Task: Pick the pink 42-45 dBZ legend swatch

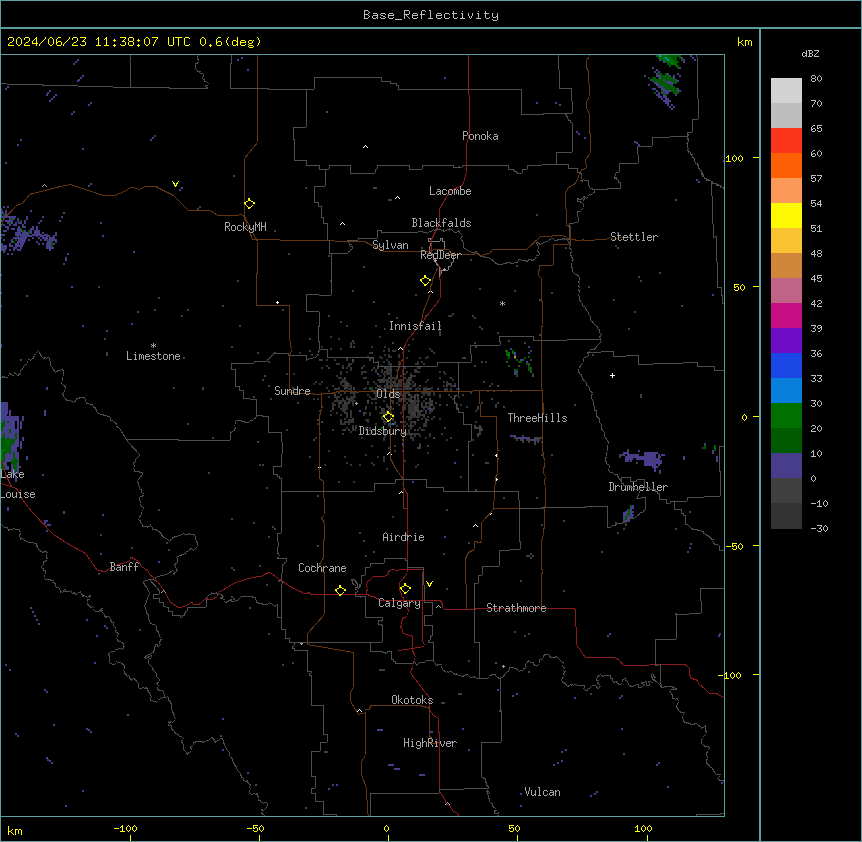Action: coord(786,291)
